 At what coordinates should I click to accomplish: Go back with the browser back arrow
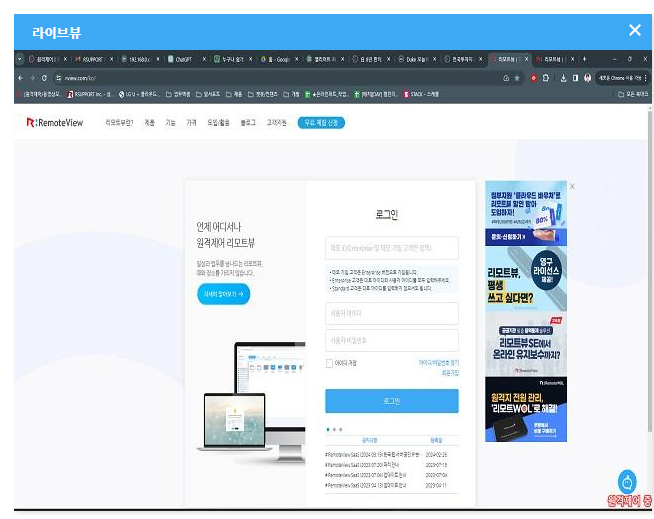click(20, 78)
